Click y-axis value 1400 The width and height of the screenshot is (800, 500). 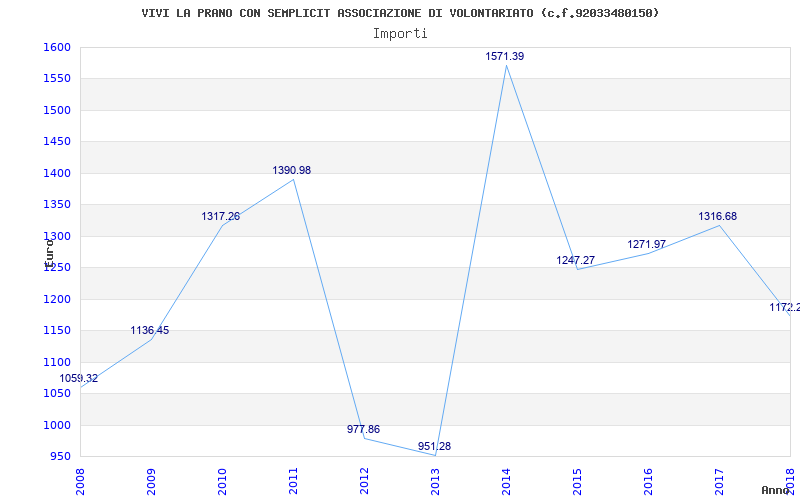coord(57,173)
